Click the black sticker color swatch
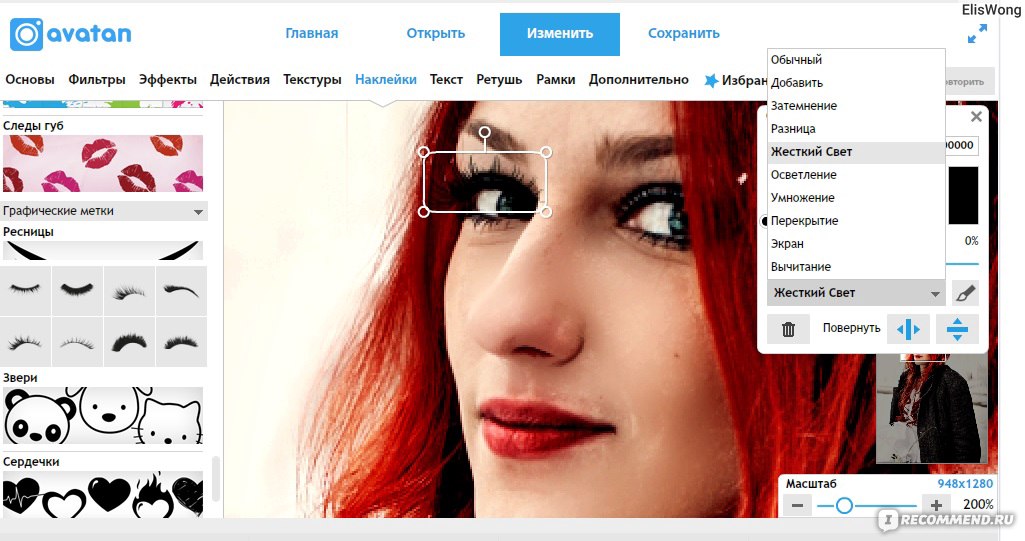Viewport: 1025px width, 541px height. coord(963,195)
